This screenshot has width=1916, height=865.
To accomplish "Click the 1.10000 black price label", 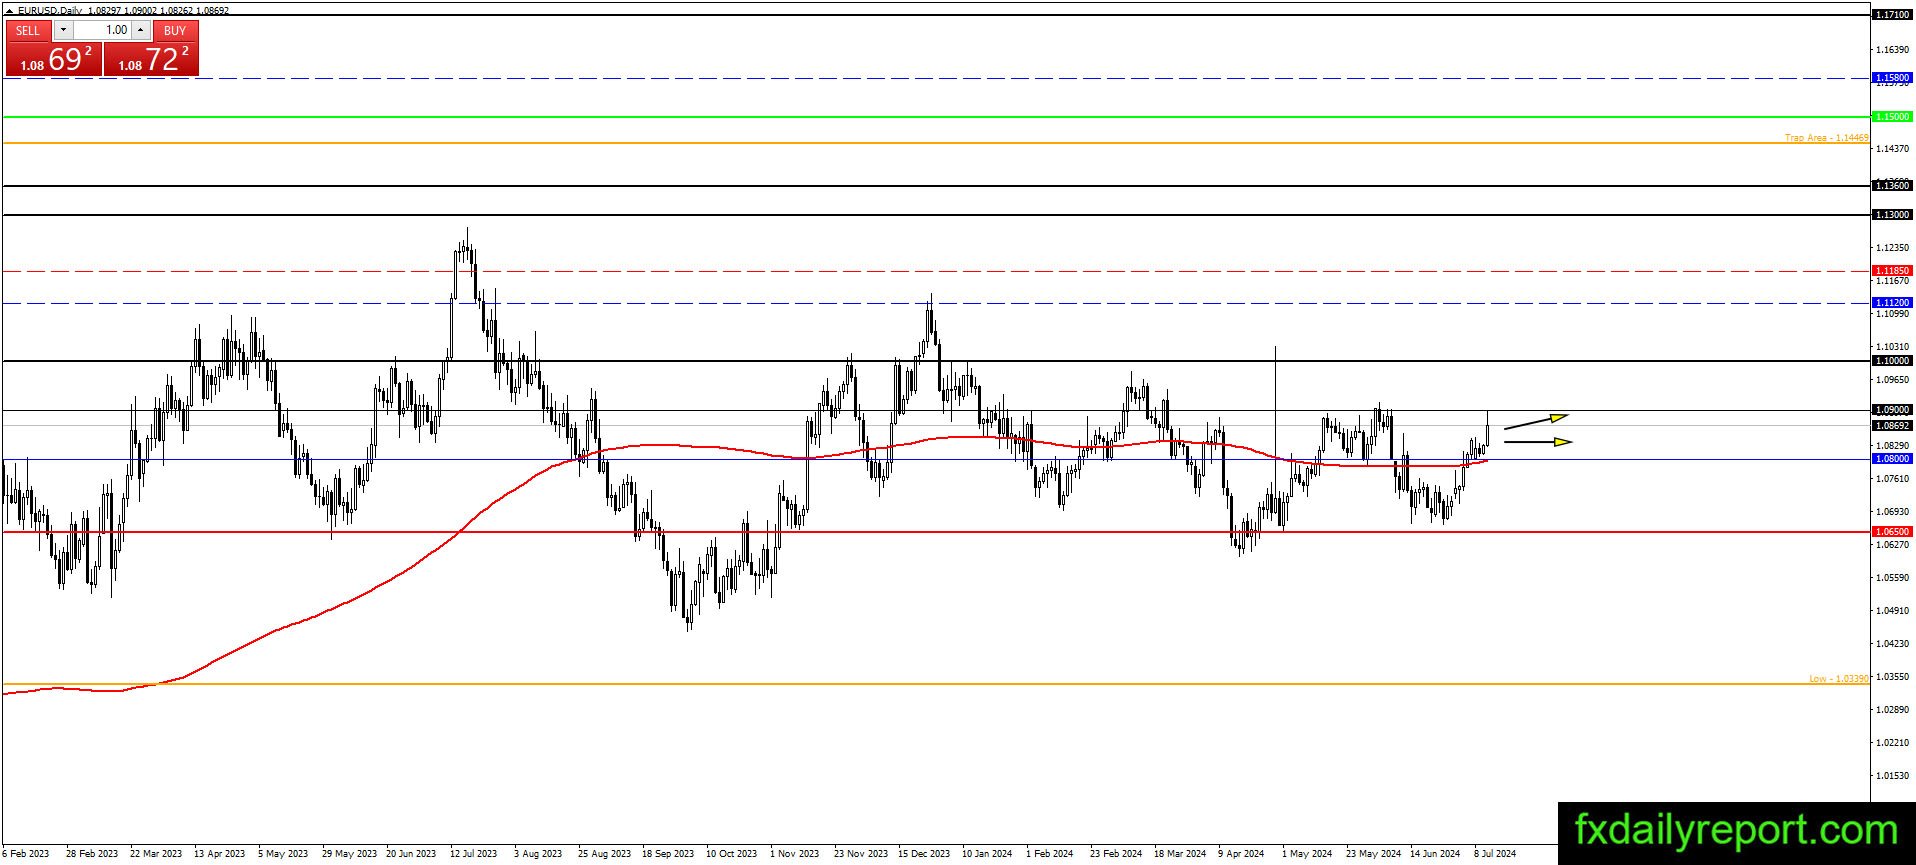I will 1892,361.
